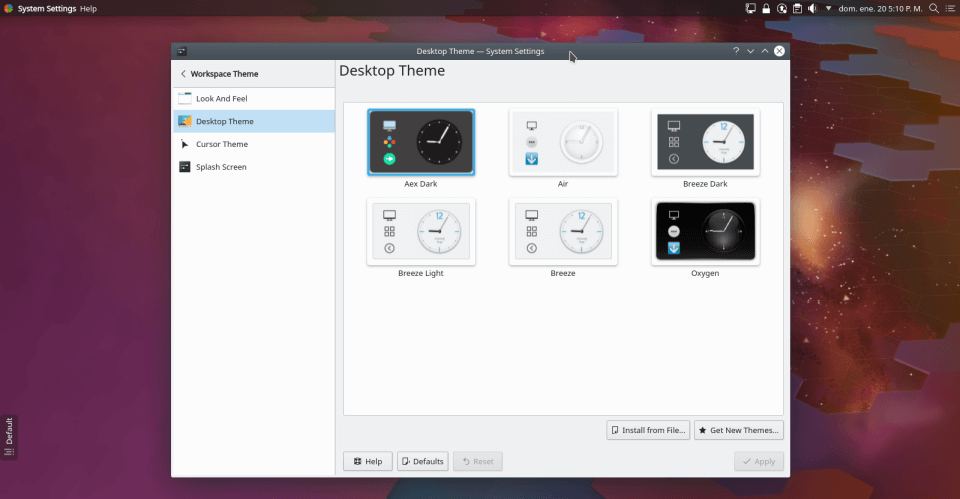This screenshot has height=499, width=960.
Task: Select Desktop Theme in sidebar
Action: (253, 121)
